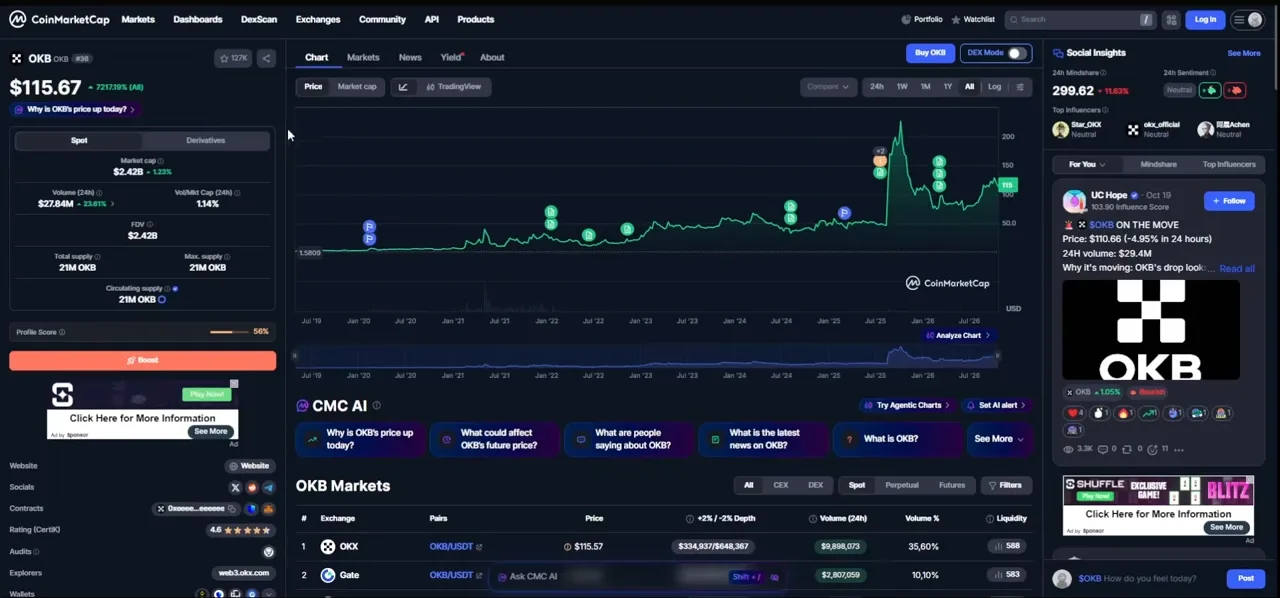
Task: Click the bullish sentiment icon
Action: tap(1209, 90)
